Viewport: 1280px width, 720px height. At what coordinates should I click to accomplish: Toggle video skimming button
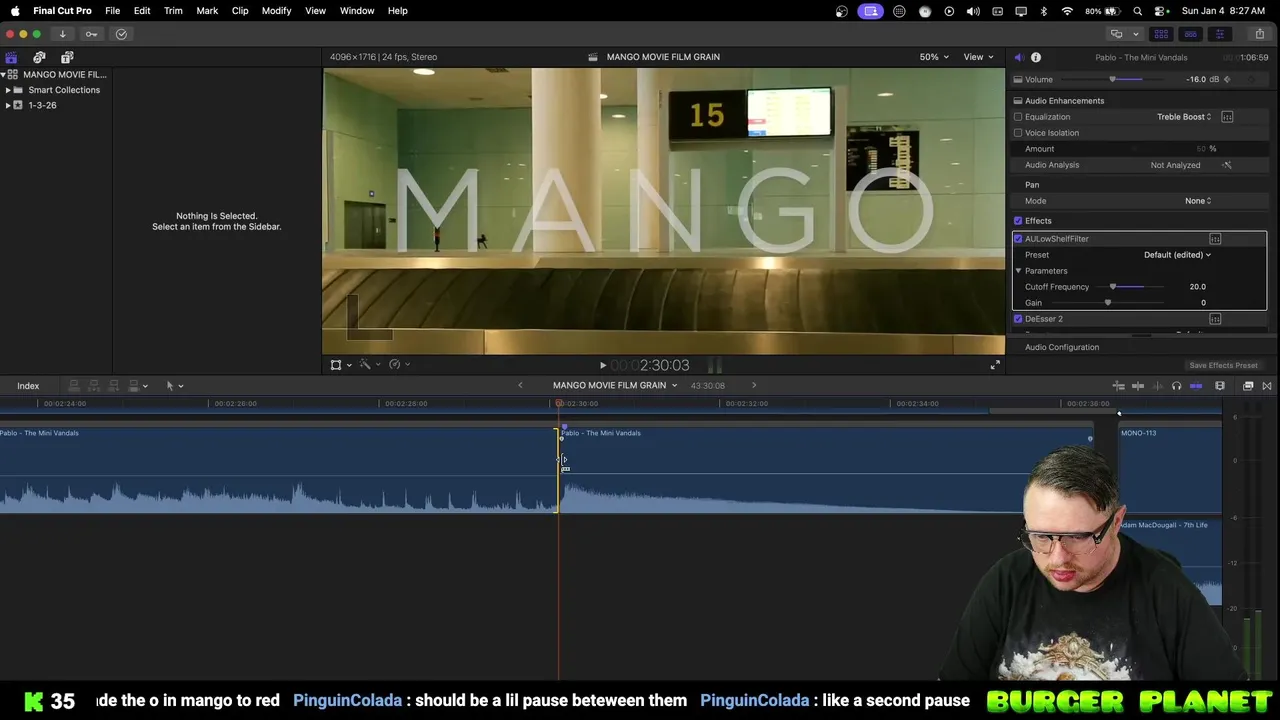click(1138, 386)
